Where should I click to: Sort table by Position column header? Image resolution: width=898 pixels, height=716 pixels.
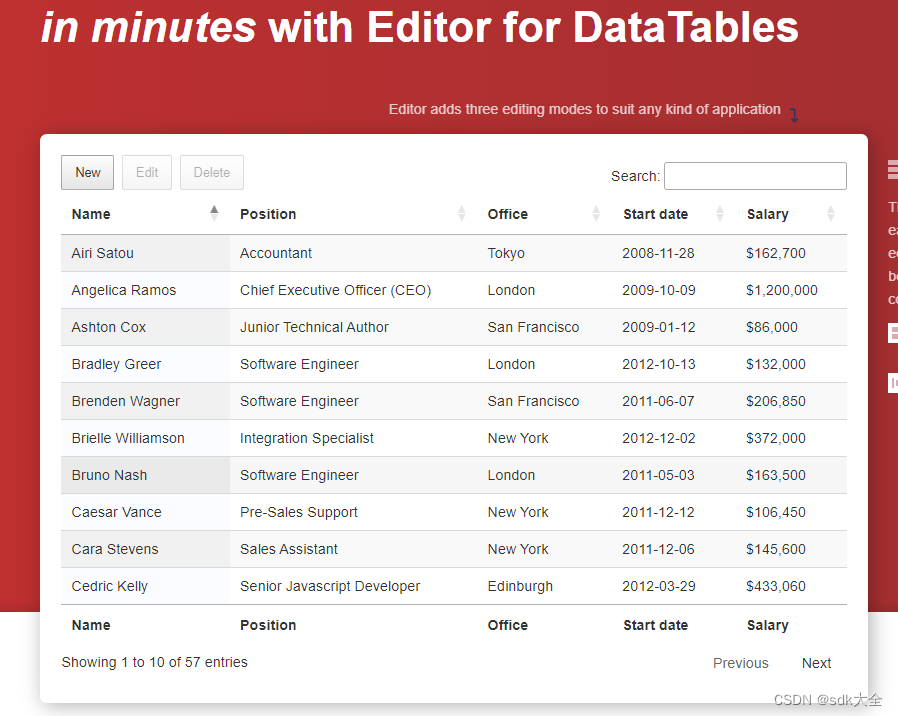pos(353,214)
